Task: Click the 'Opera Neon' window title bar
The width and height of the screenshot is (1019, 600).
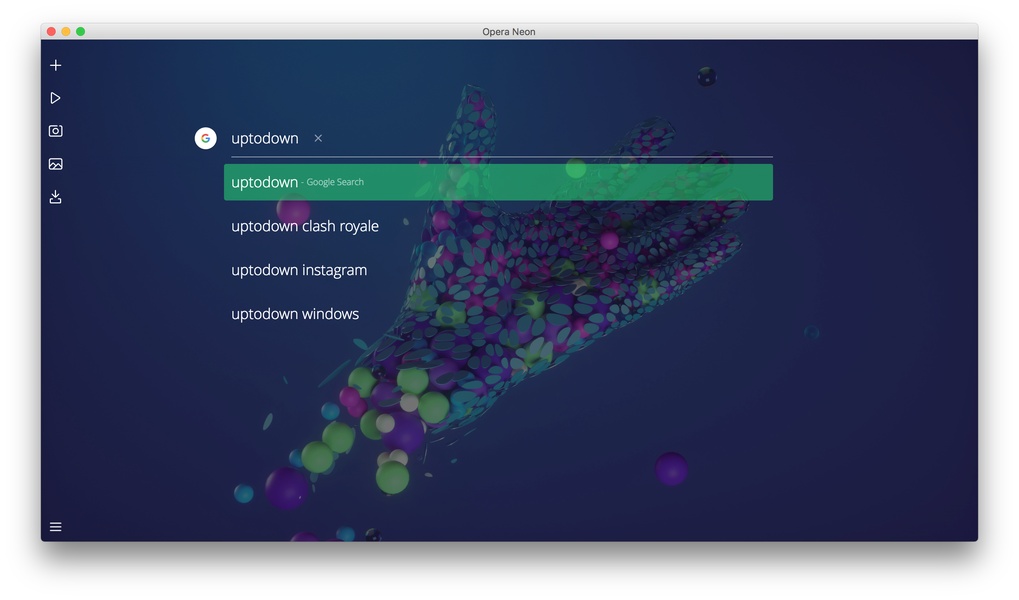Action: pos(508,32)
